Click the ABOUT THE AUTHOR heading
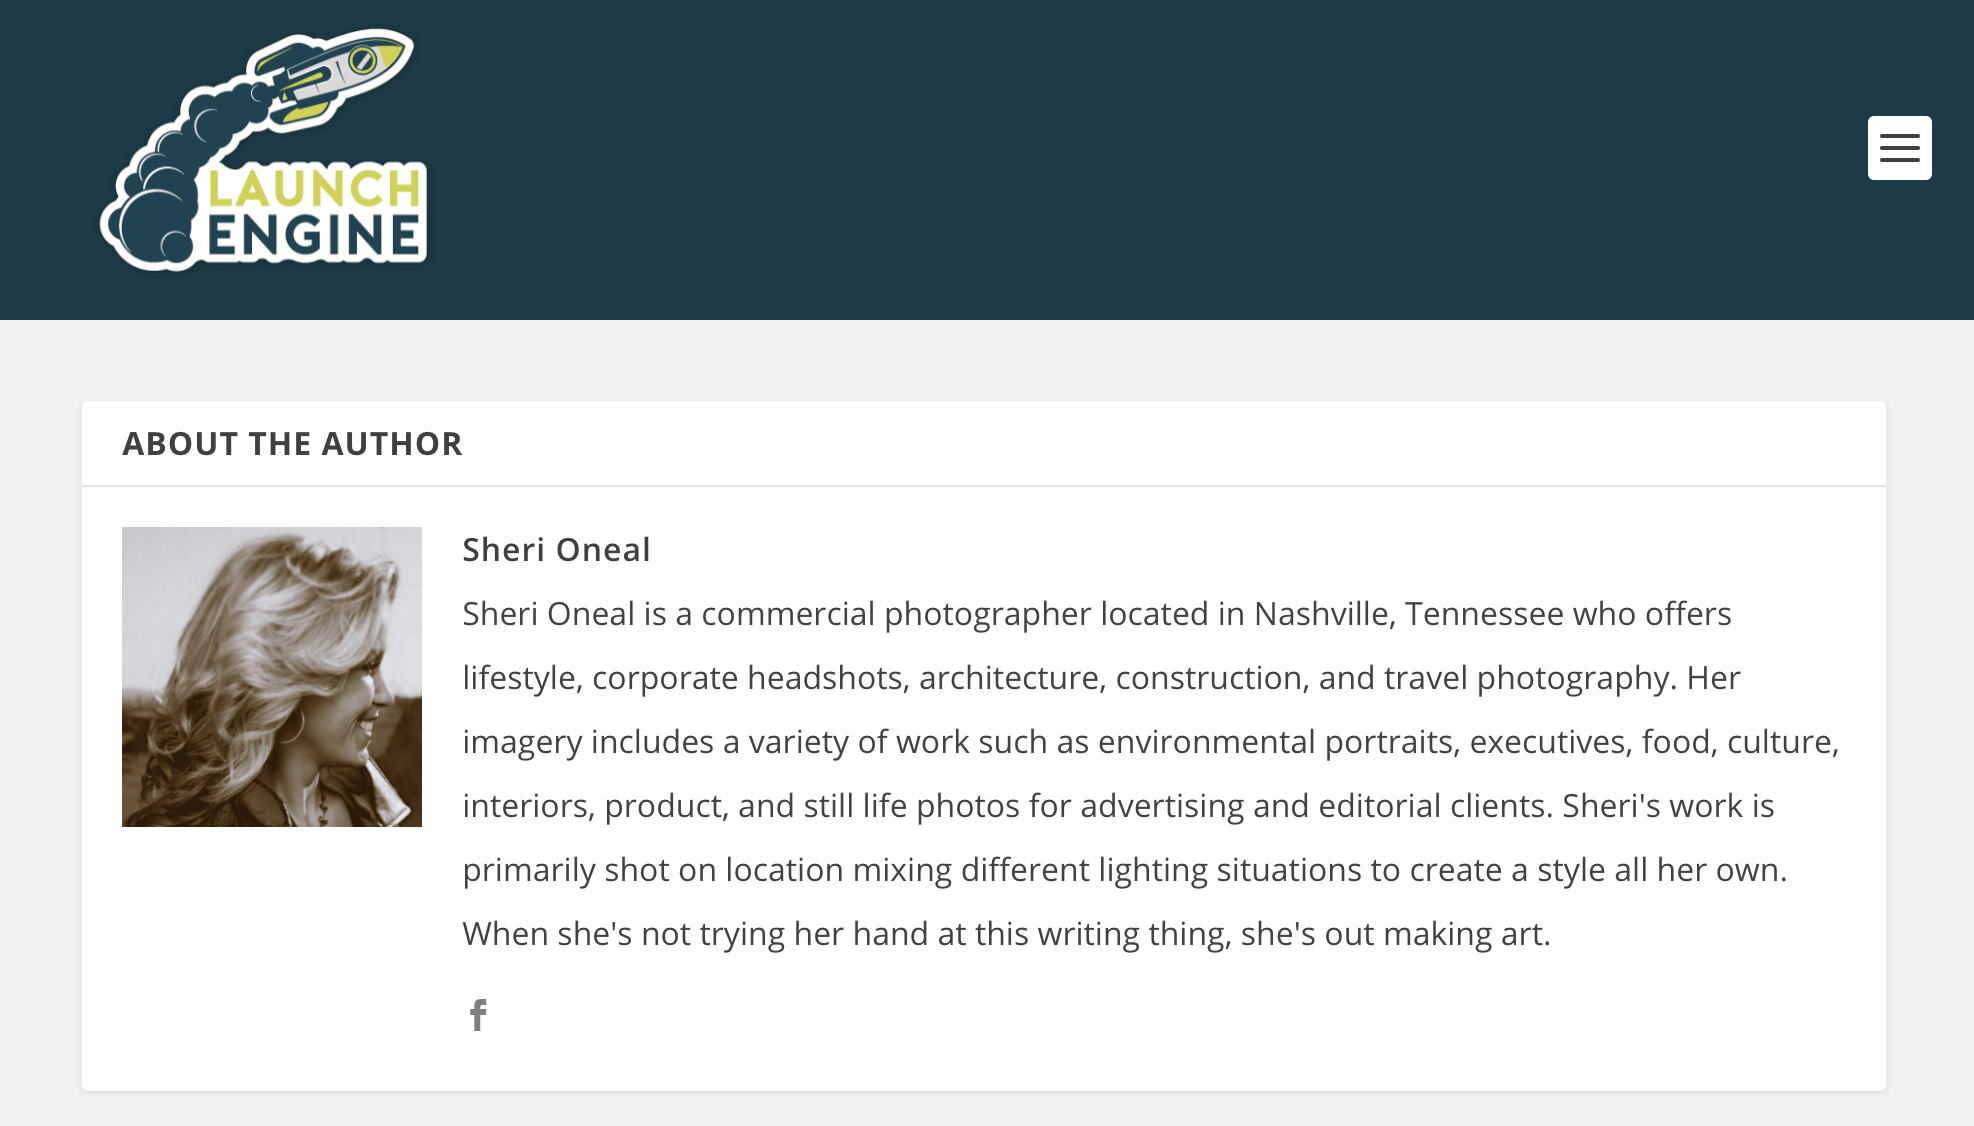The height and width of the screenshot is (1126, 1974). [292, 444]
